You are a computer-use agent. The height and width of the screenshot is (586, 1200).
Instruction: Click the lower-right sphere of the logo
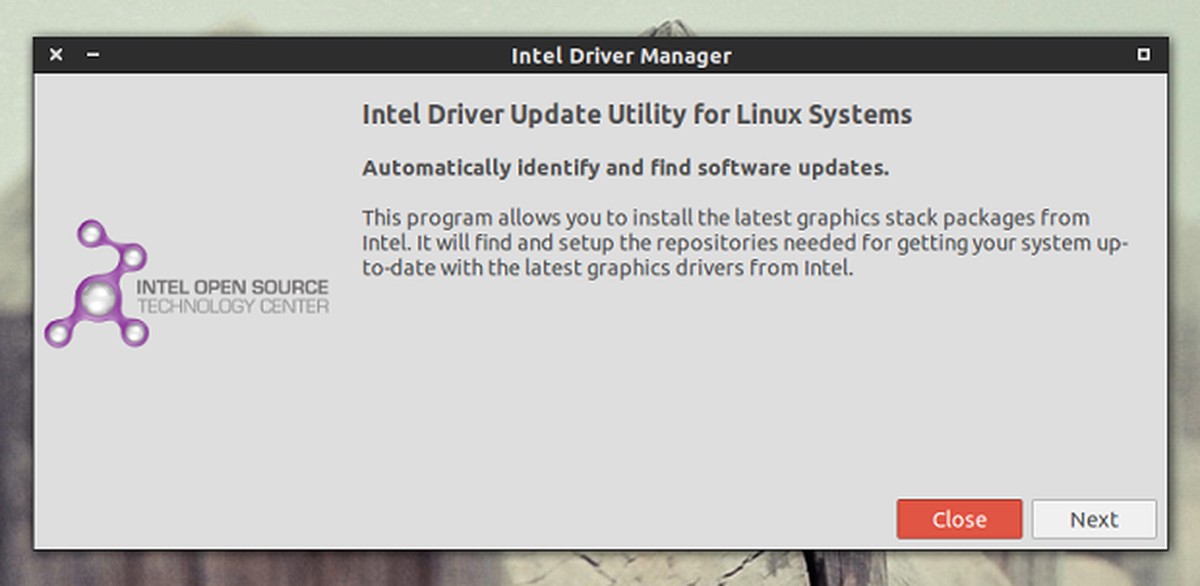tap(134, 331)
